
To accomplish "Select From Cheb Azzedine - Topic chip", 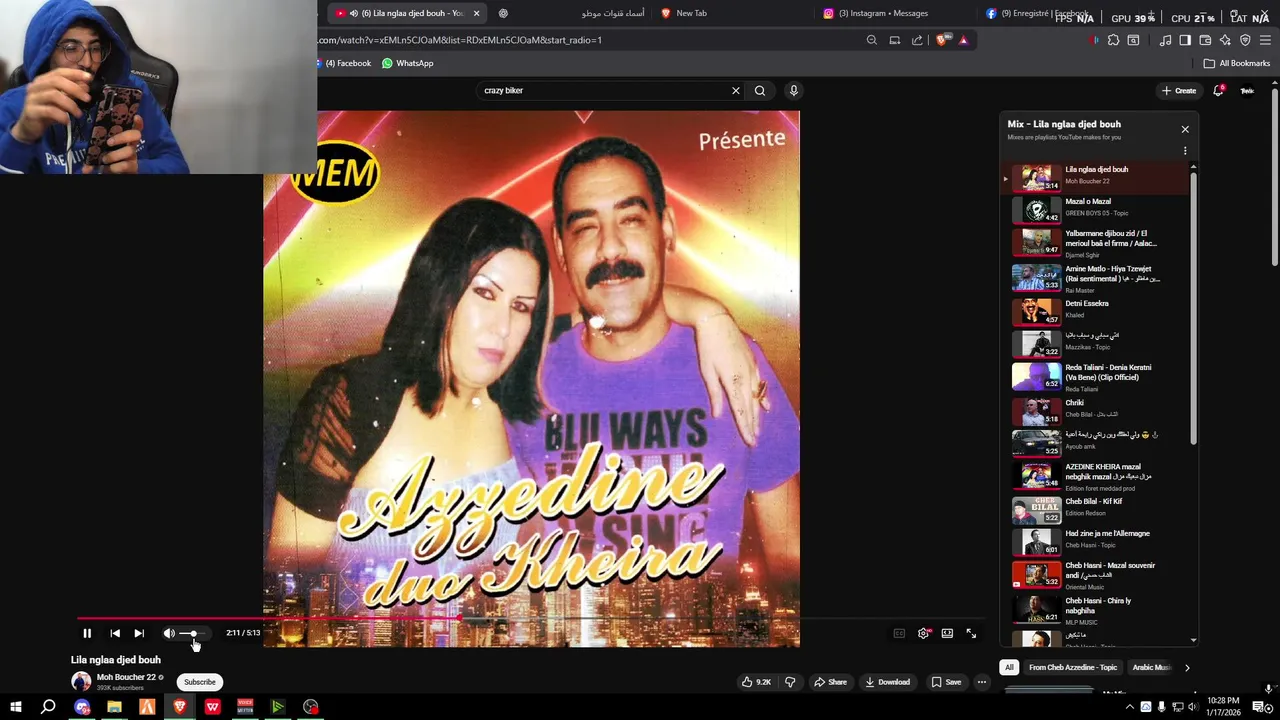I will pos(1073,667).
